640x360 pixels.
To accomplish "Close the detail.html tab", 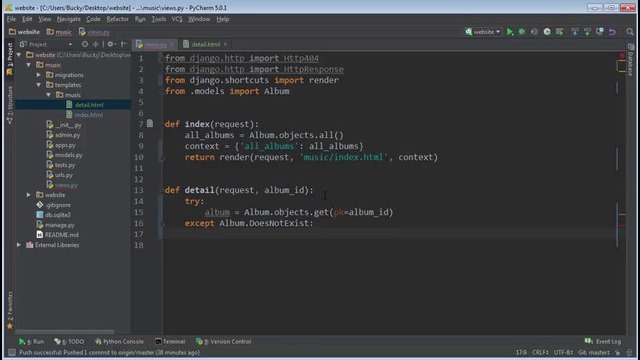I will coord(225,44).
